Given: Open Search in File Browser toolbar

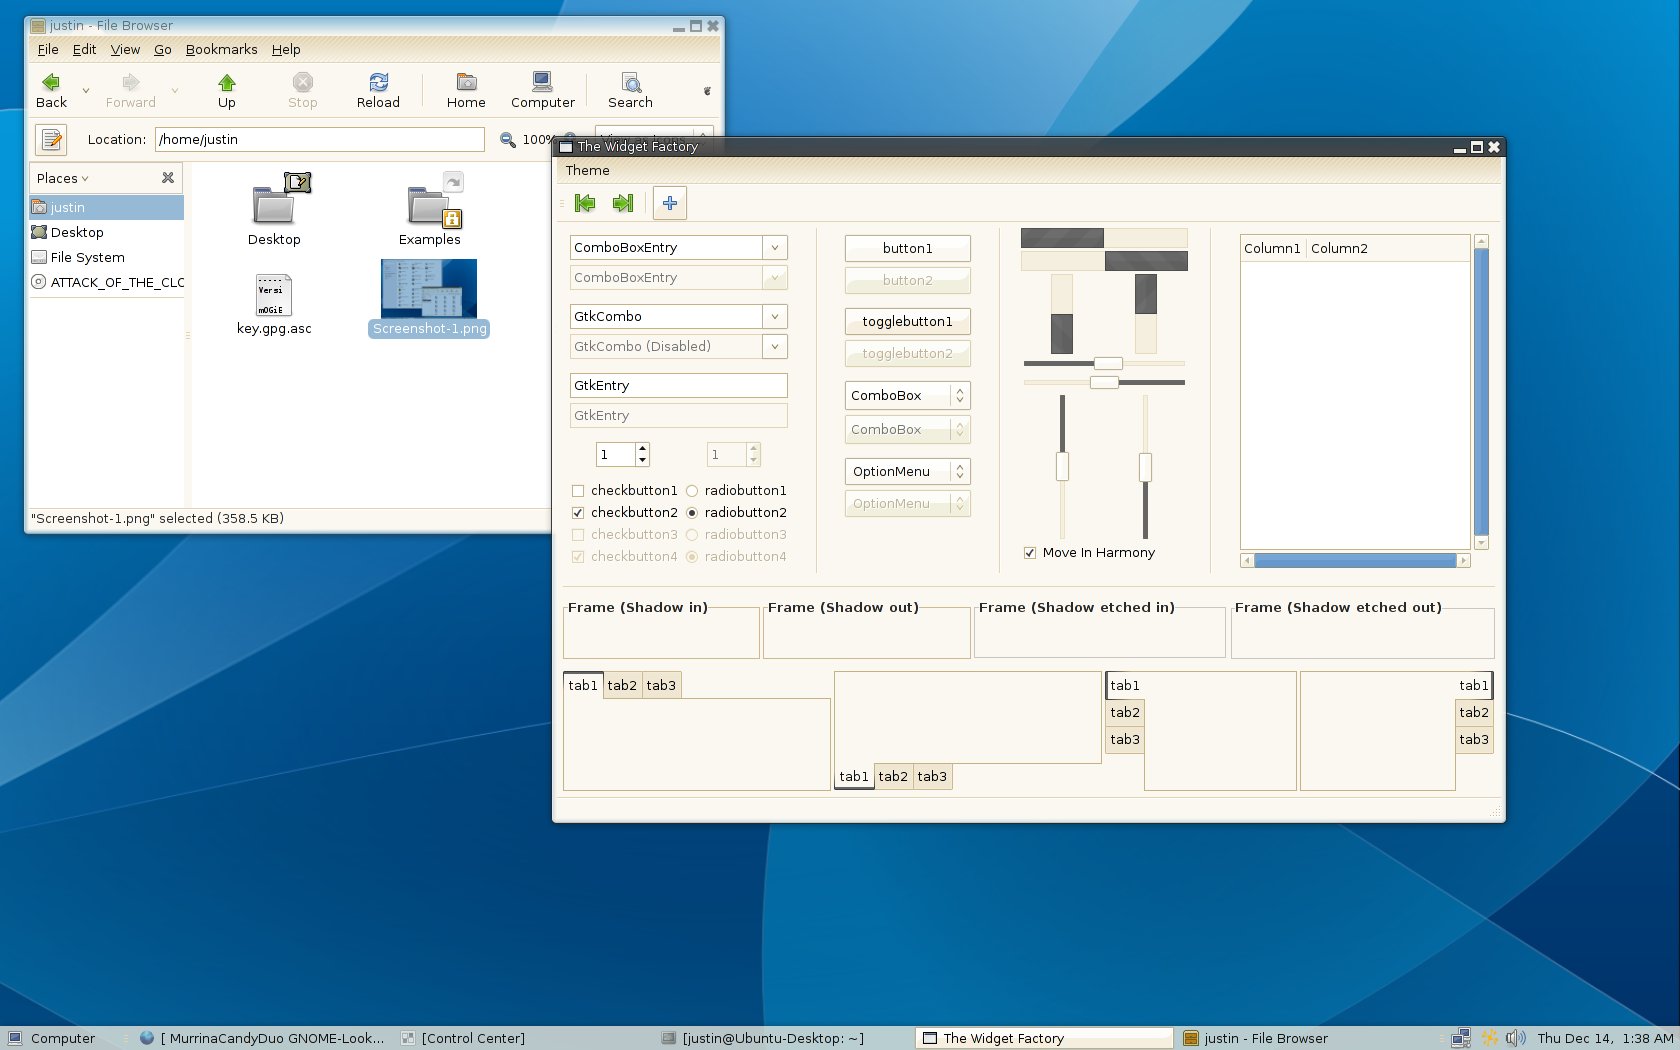Looking at the screenshot, I should pyautogui.click(x=630, y=90).
